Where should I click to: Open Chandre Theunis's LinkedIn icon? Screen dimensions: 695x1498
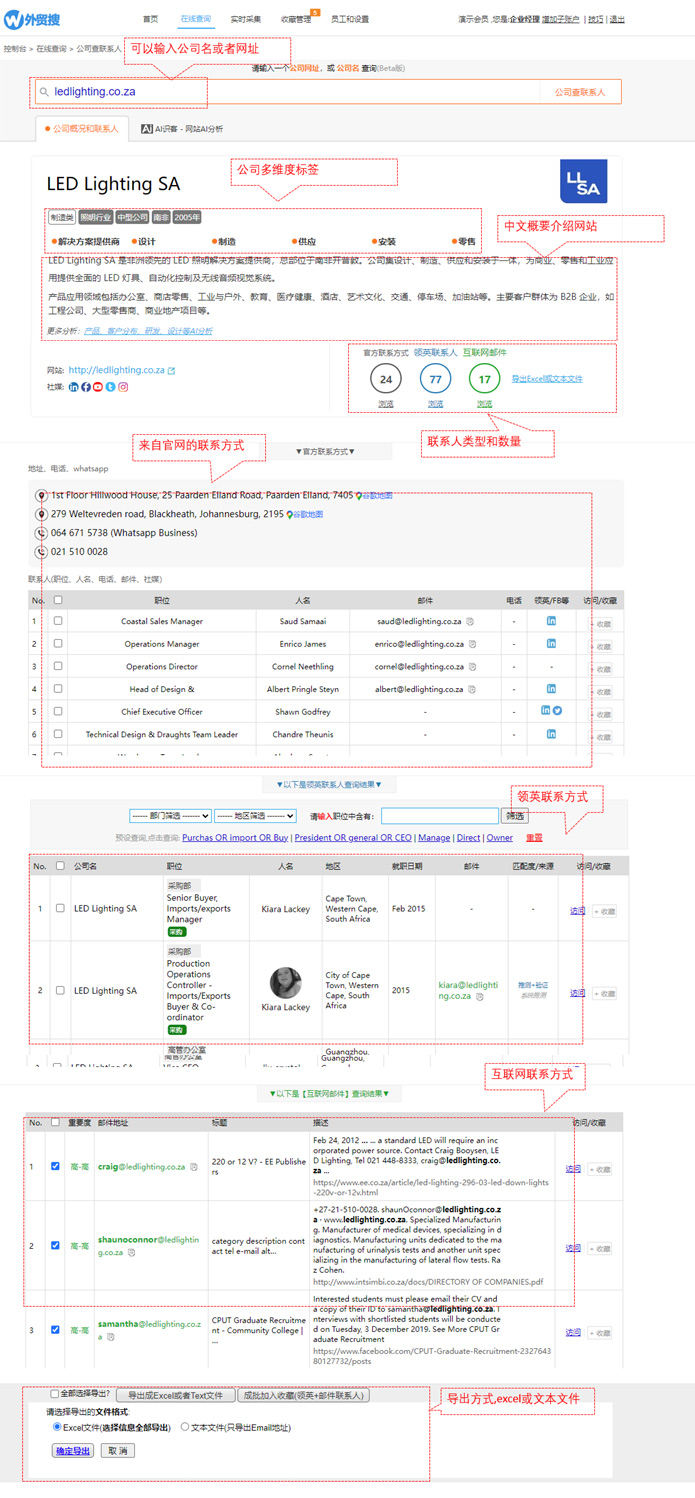pyautogui.click(x=551, y=734)
